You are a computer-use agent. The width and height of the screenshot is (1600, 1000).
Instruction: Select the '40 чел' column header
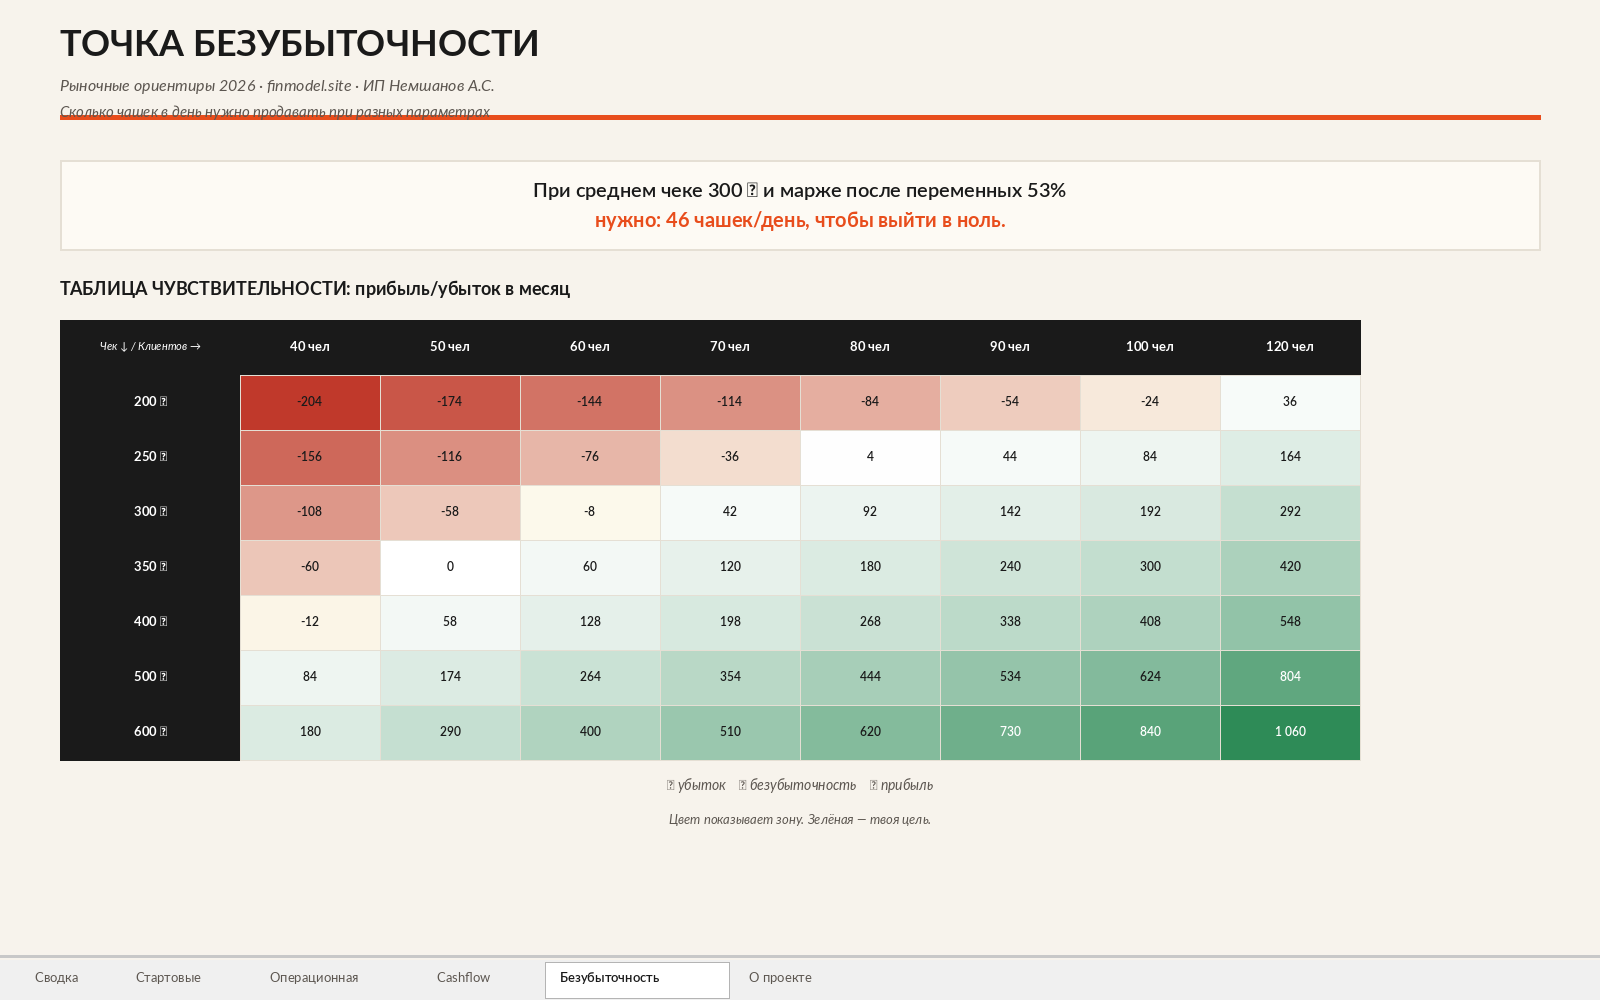tap(310, 347)
